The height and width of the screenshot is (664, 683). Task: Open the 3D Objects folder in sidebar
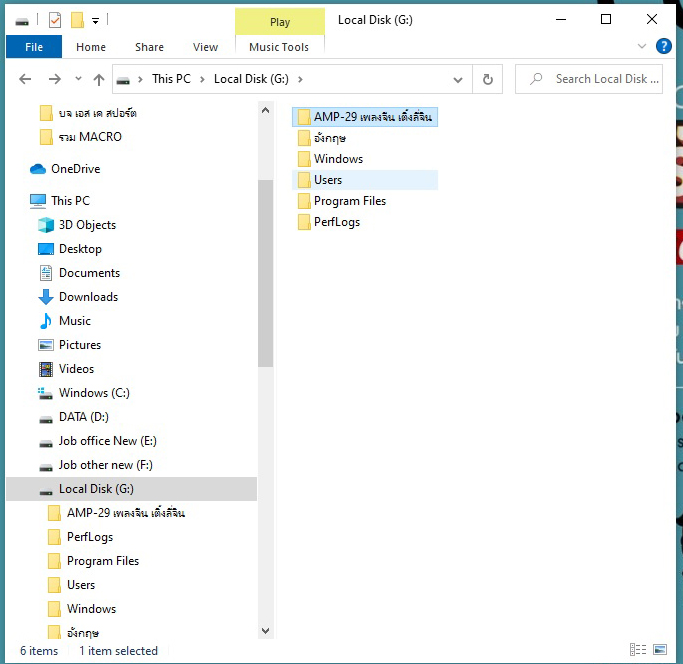pos(87,225)
